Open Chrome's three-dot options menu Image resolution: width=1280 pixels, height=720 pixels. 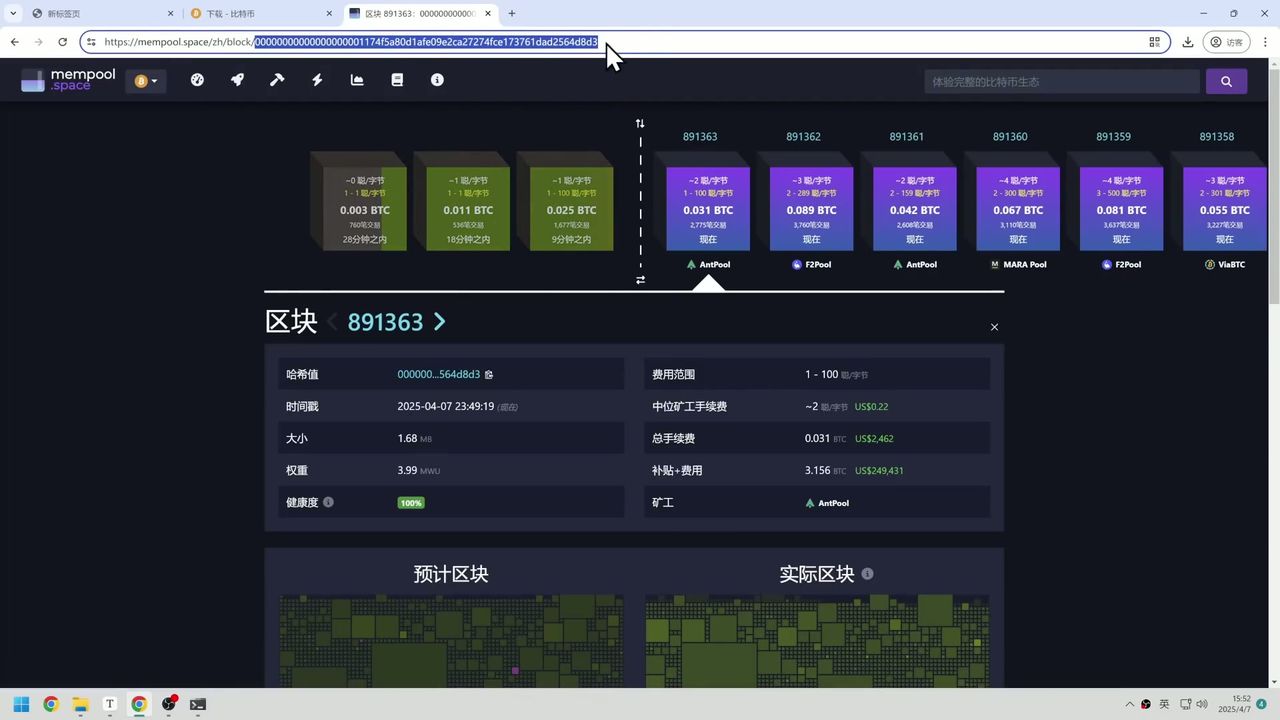1266,42
